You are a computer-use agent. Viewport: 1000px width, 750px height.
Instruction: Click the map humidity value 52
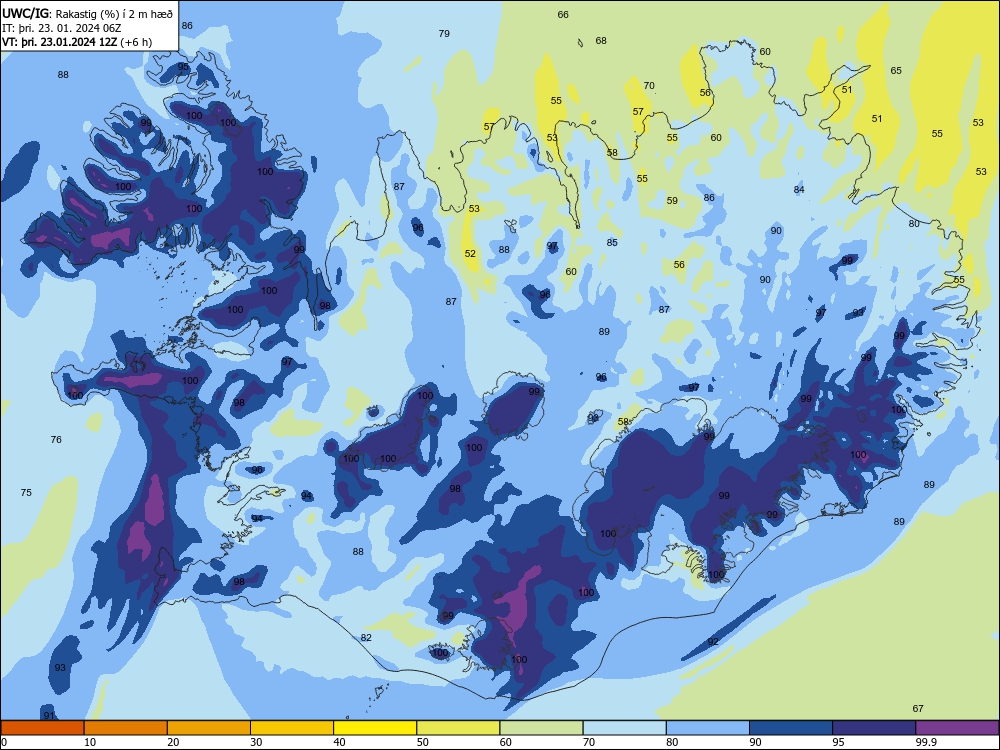pyautogui.click(x=470, y=253)
